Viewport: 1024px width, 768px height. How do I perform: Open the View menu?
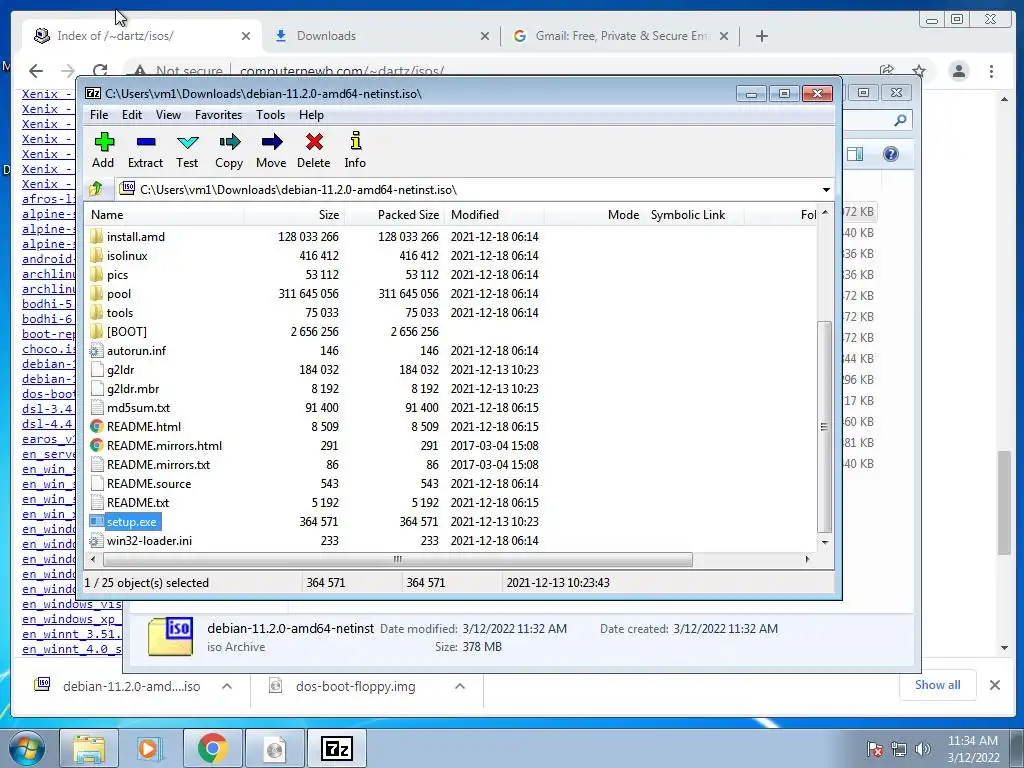168,115
